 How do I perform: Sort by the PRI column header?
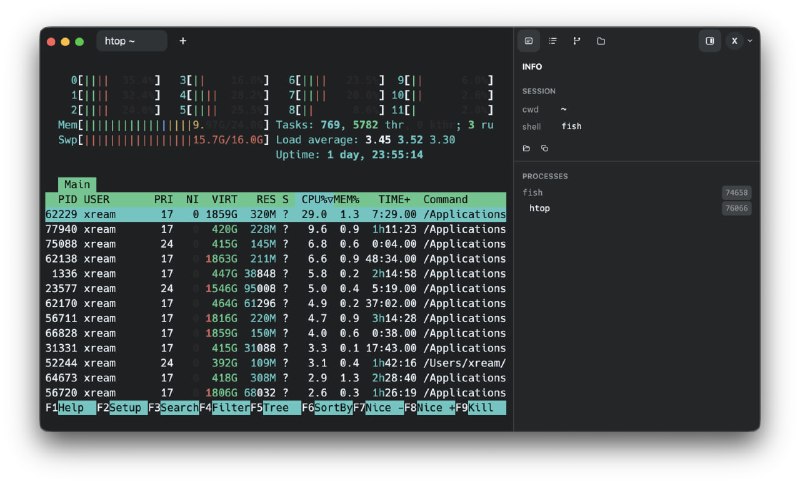[x=163, y=199]
